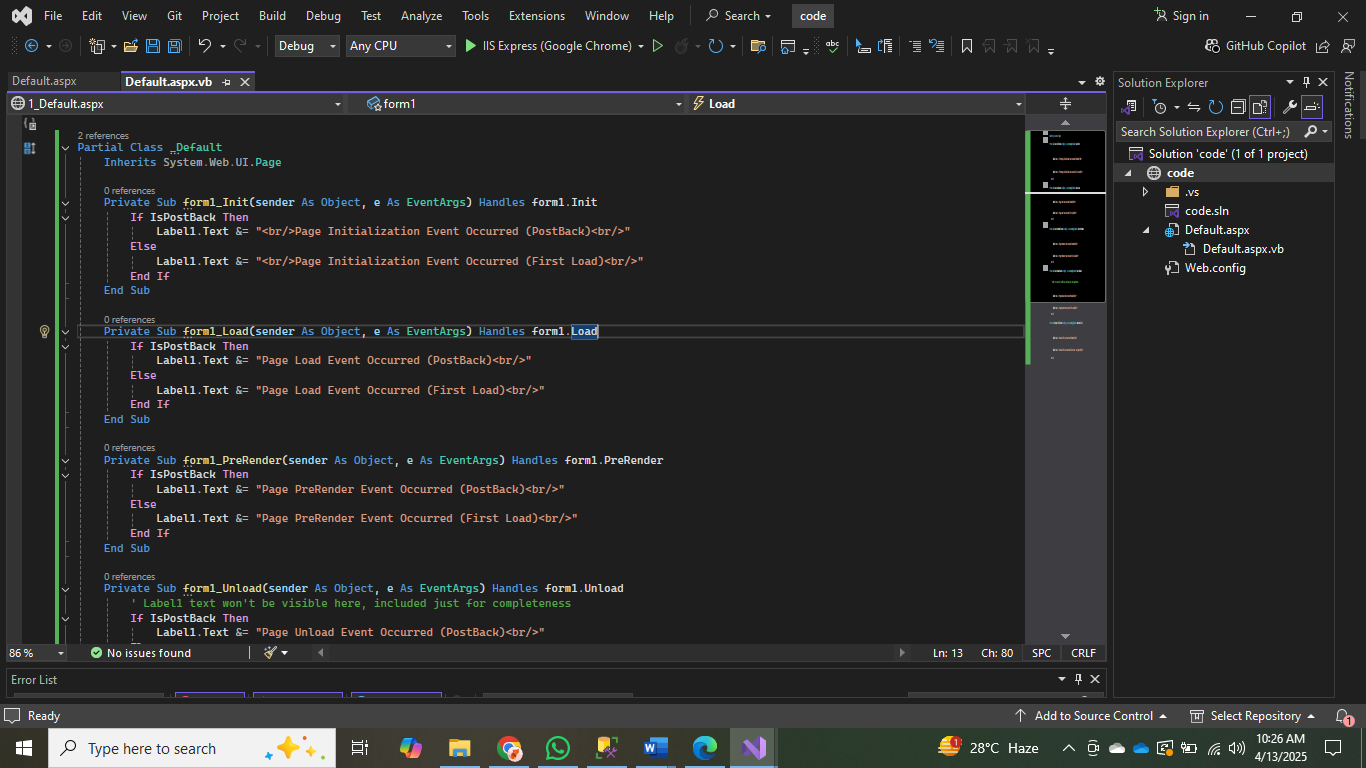Select code.sln in Solution Explorer

pyautogui.click(x=1206, y=211)
